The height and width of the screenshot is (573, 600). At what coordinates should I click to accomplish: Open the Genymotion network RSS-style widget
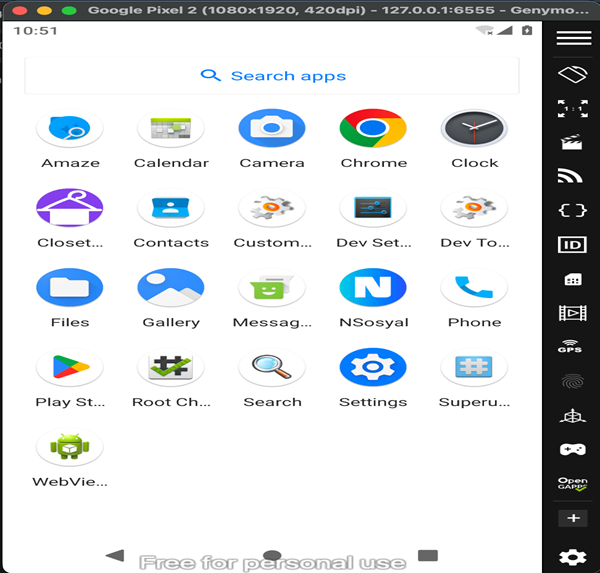click(x=570, y=176)
